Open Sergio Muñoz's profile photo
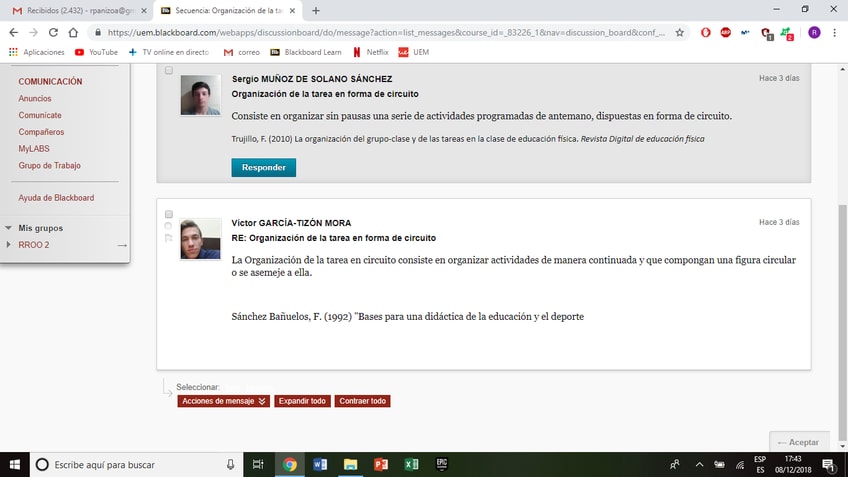Image resolution: width=848 pixels, height=477 pixels. click(x=200, y=95)
